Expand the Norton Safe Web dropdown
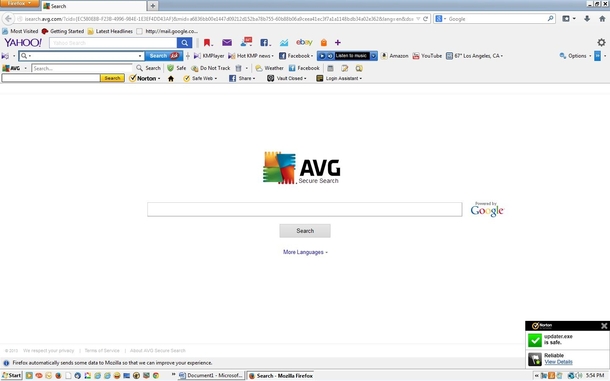The width and height of the screenshot is (610, 381). pos(200,79)
